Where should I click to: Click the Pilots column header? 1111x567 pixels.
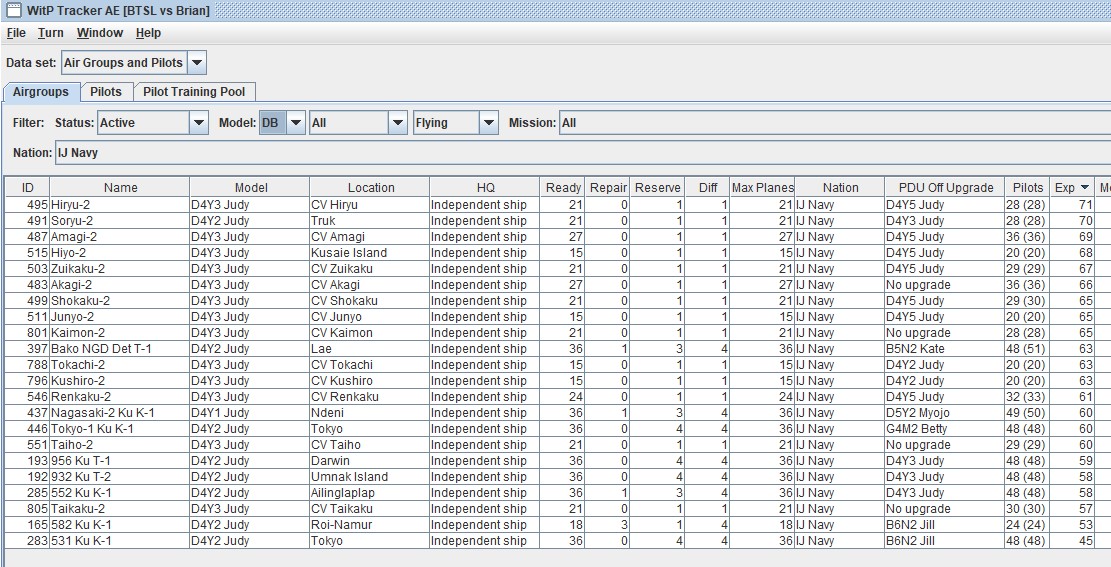[1027, 188]
